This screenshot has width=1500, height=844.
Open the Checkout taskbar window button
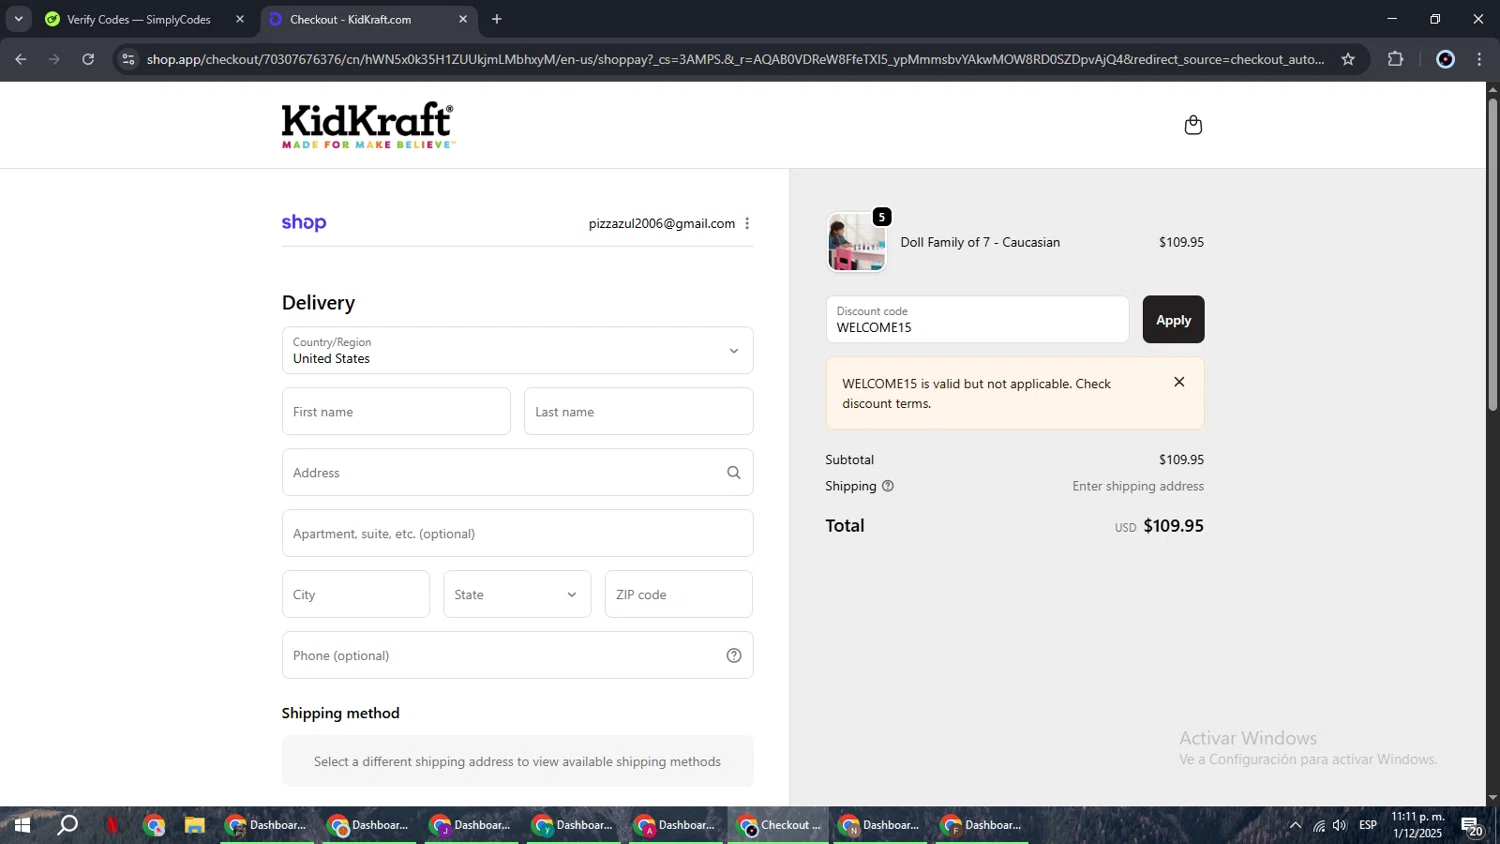(778, 825)
